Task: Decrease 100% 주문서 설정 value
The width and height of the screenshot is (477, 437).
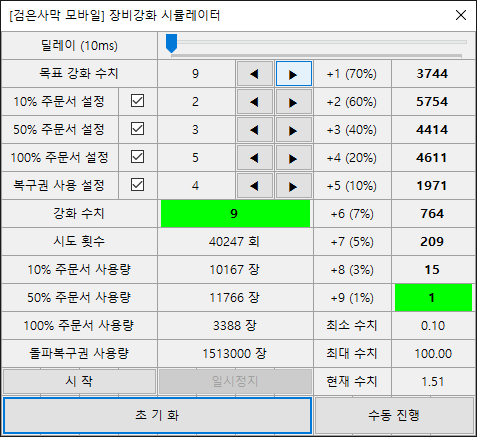Action: 255,158
